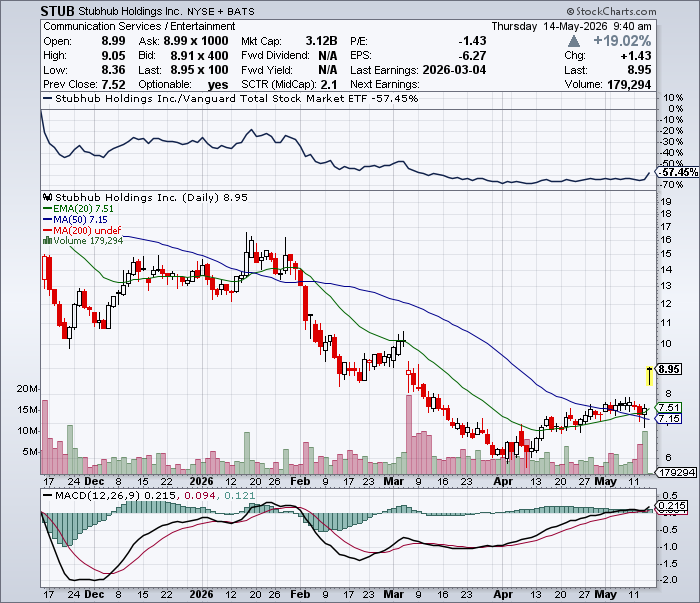Screen dimensions: 700x603
Task: Click the Low 8.36 value
Action: click(x=113, y=70)
